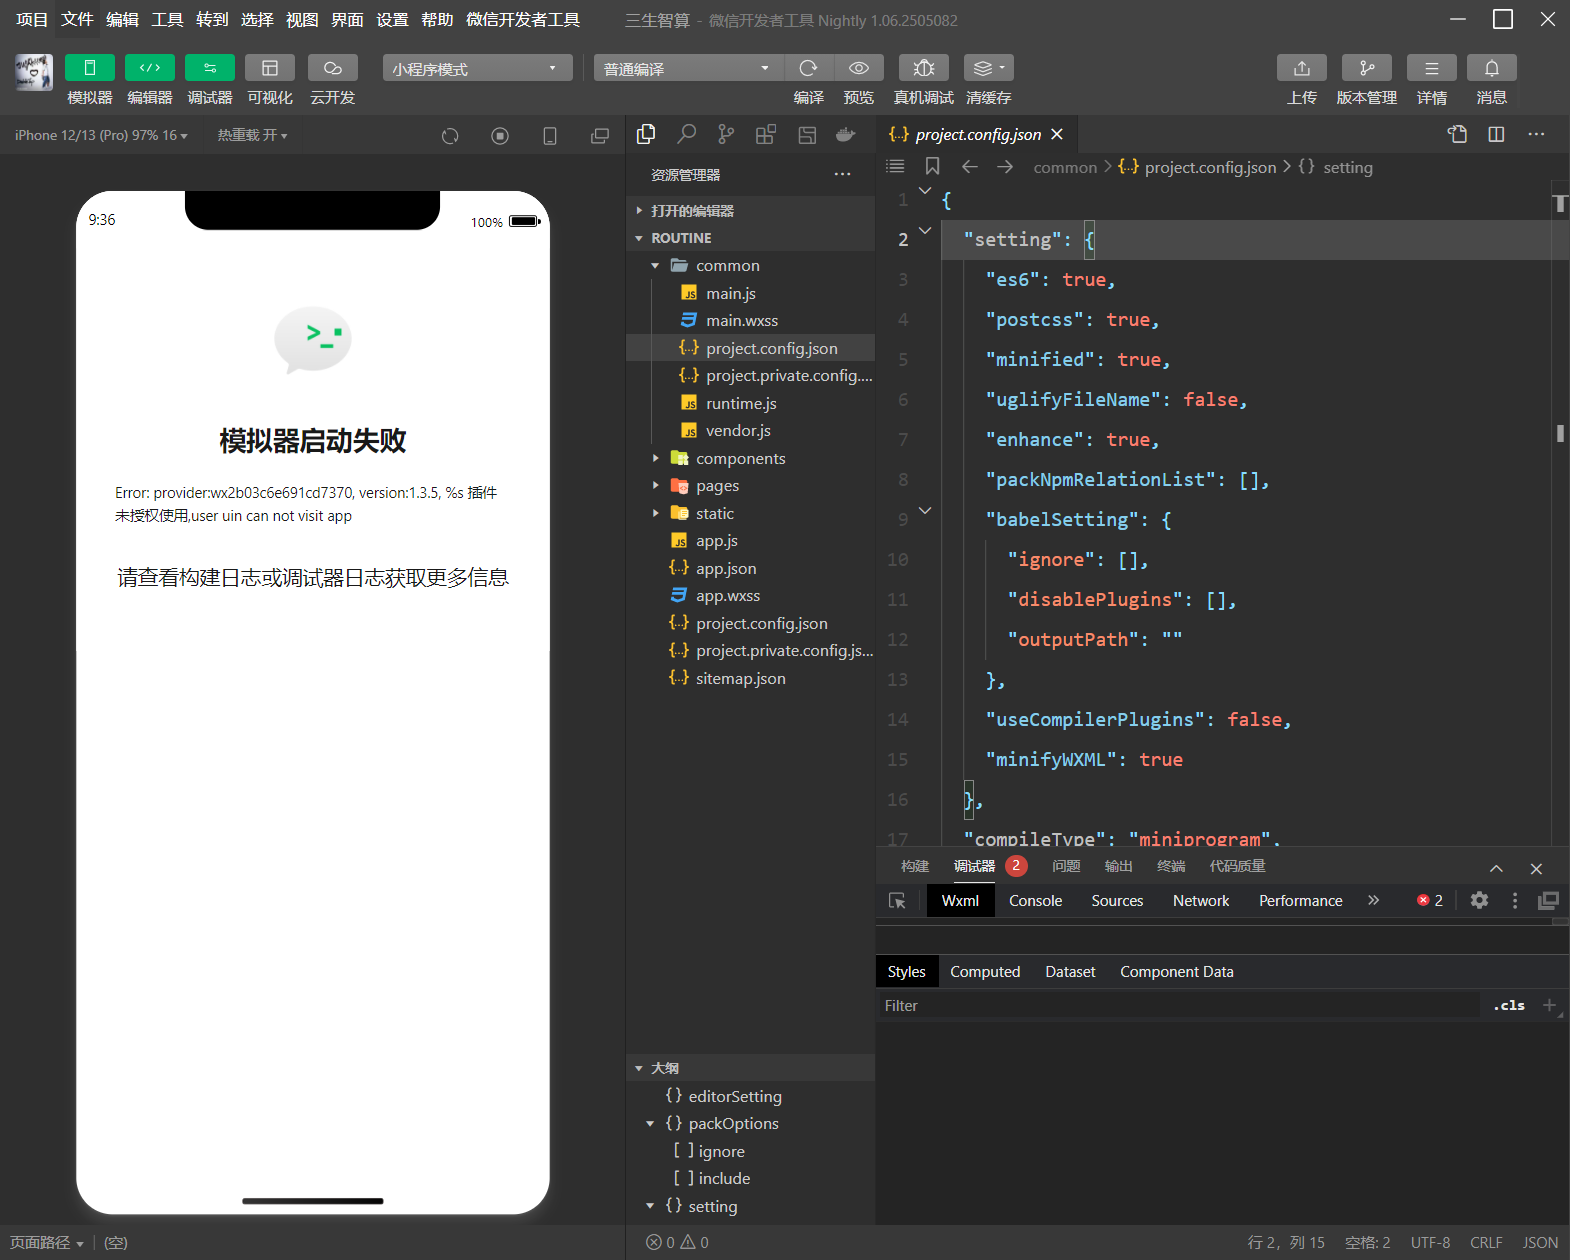Expand the open editors section
Screen dimensions: 1570x1260
[750, 211]
